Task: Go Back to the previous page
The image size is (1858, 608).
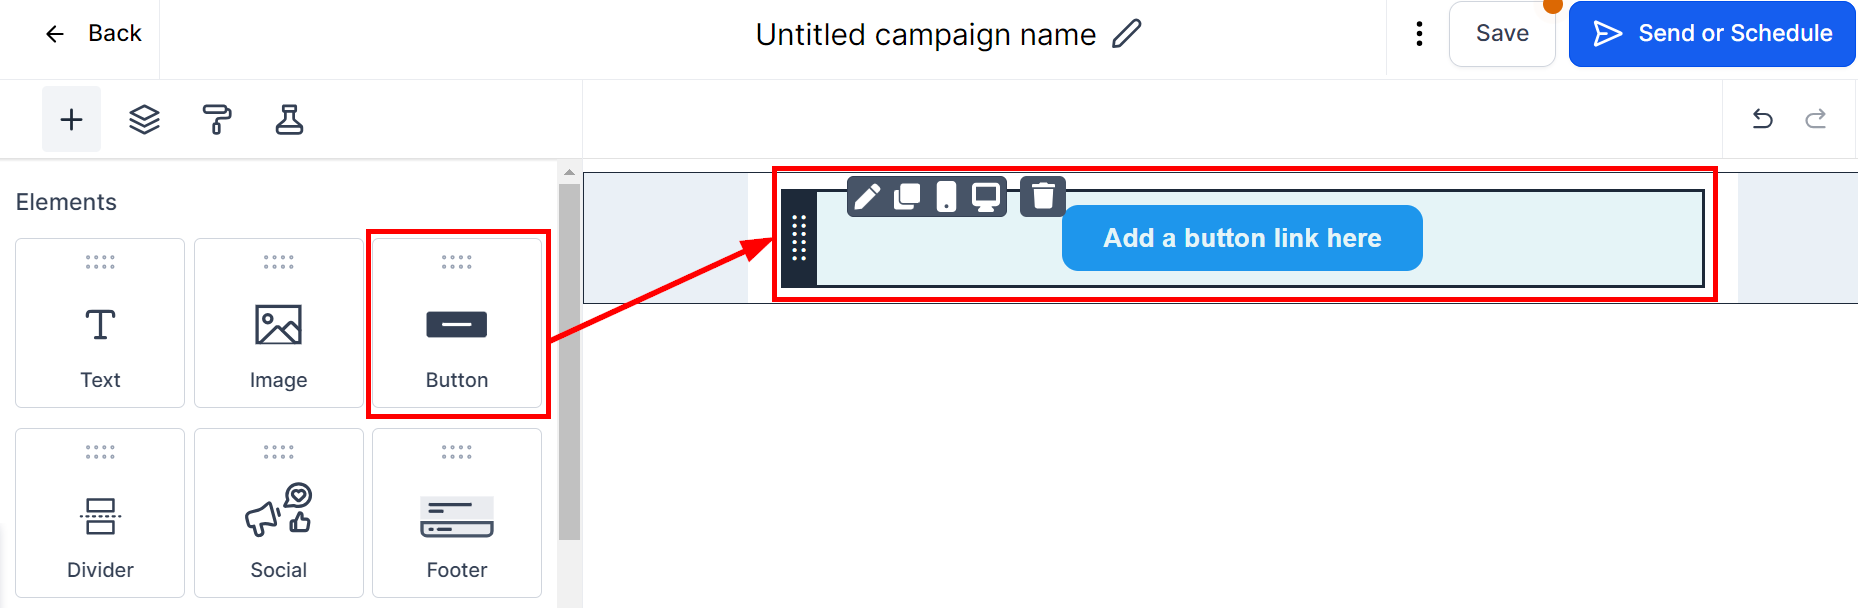Action: (x=94, y=34)
